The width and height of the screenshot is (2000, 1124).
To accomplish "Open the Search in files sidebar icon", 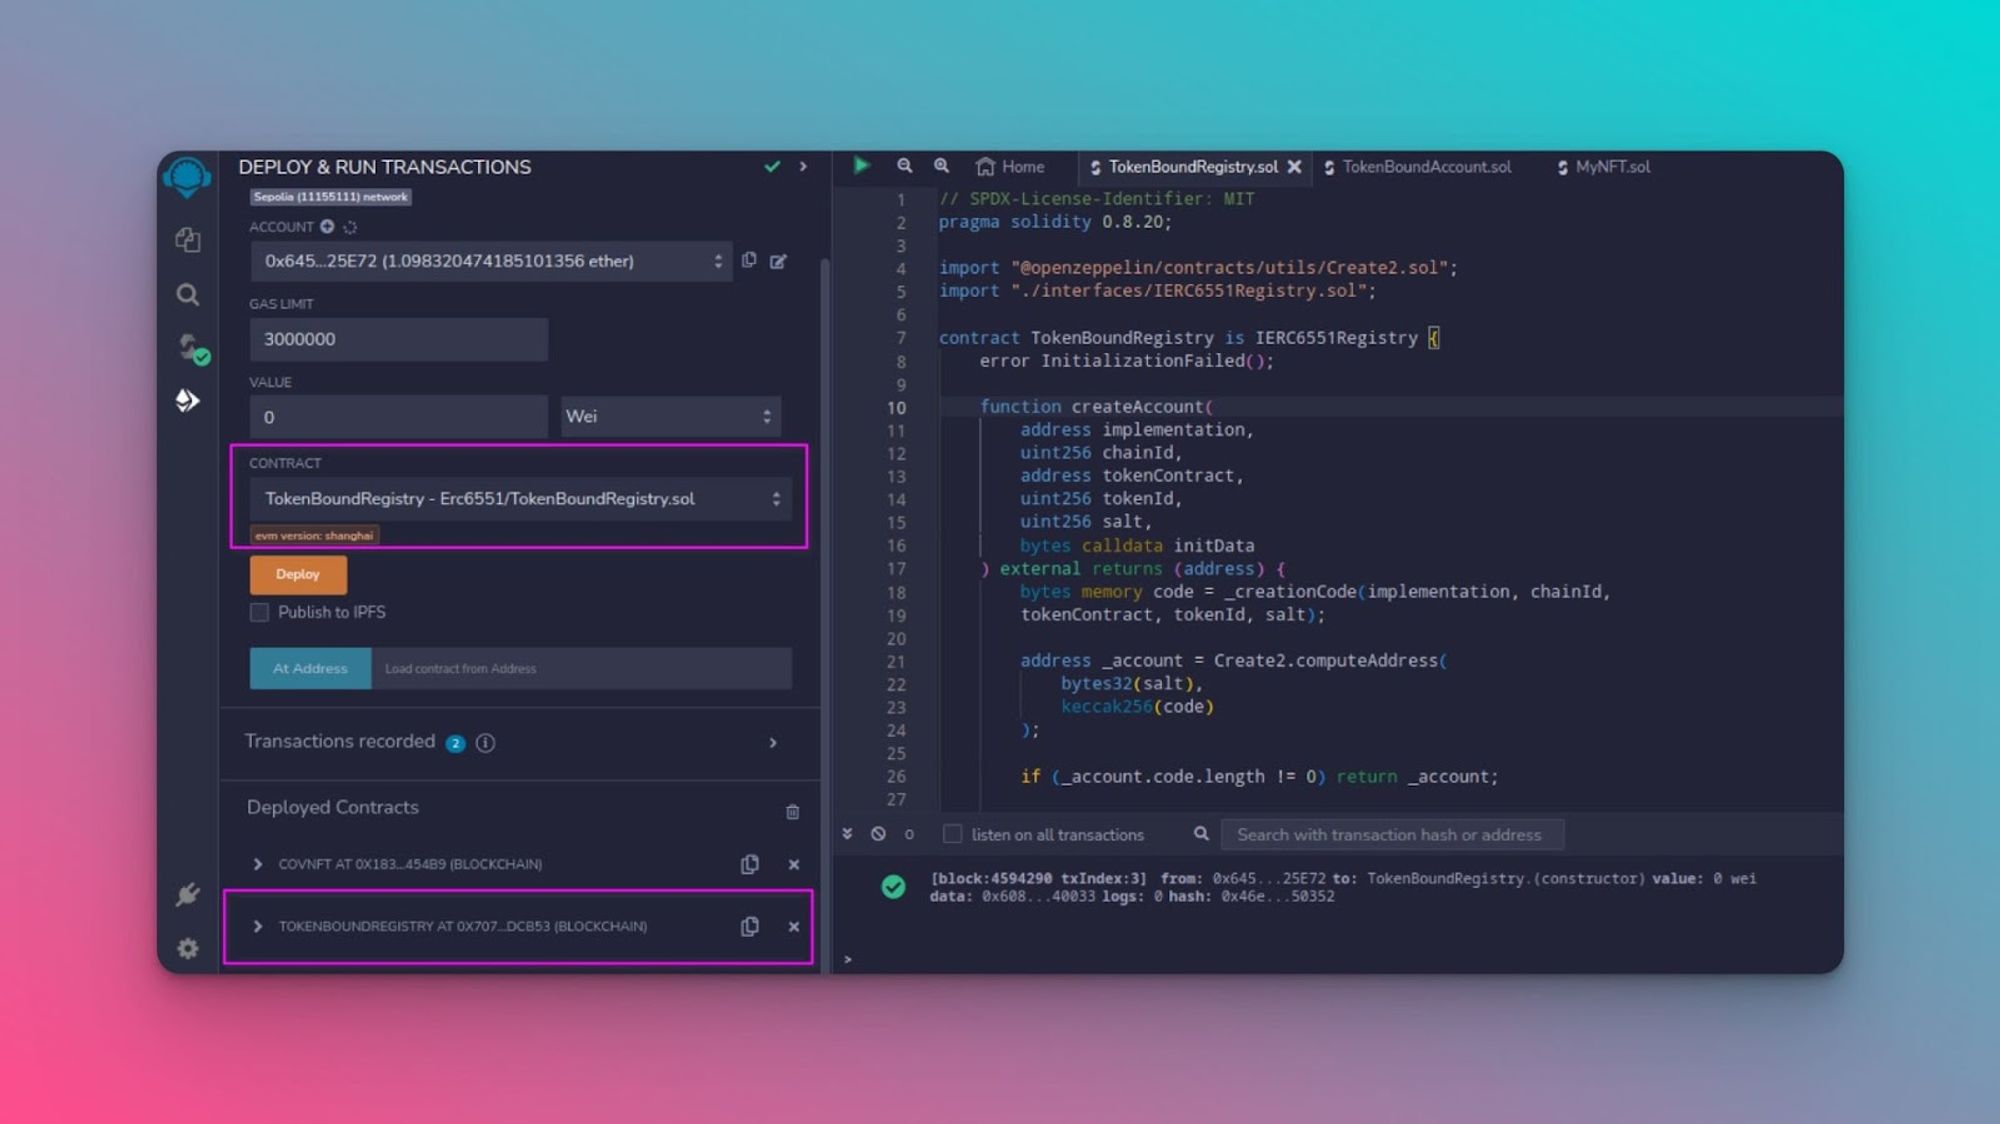I will (187, 294).
